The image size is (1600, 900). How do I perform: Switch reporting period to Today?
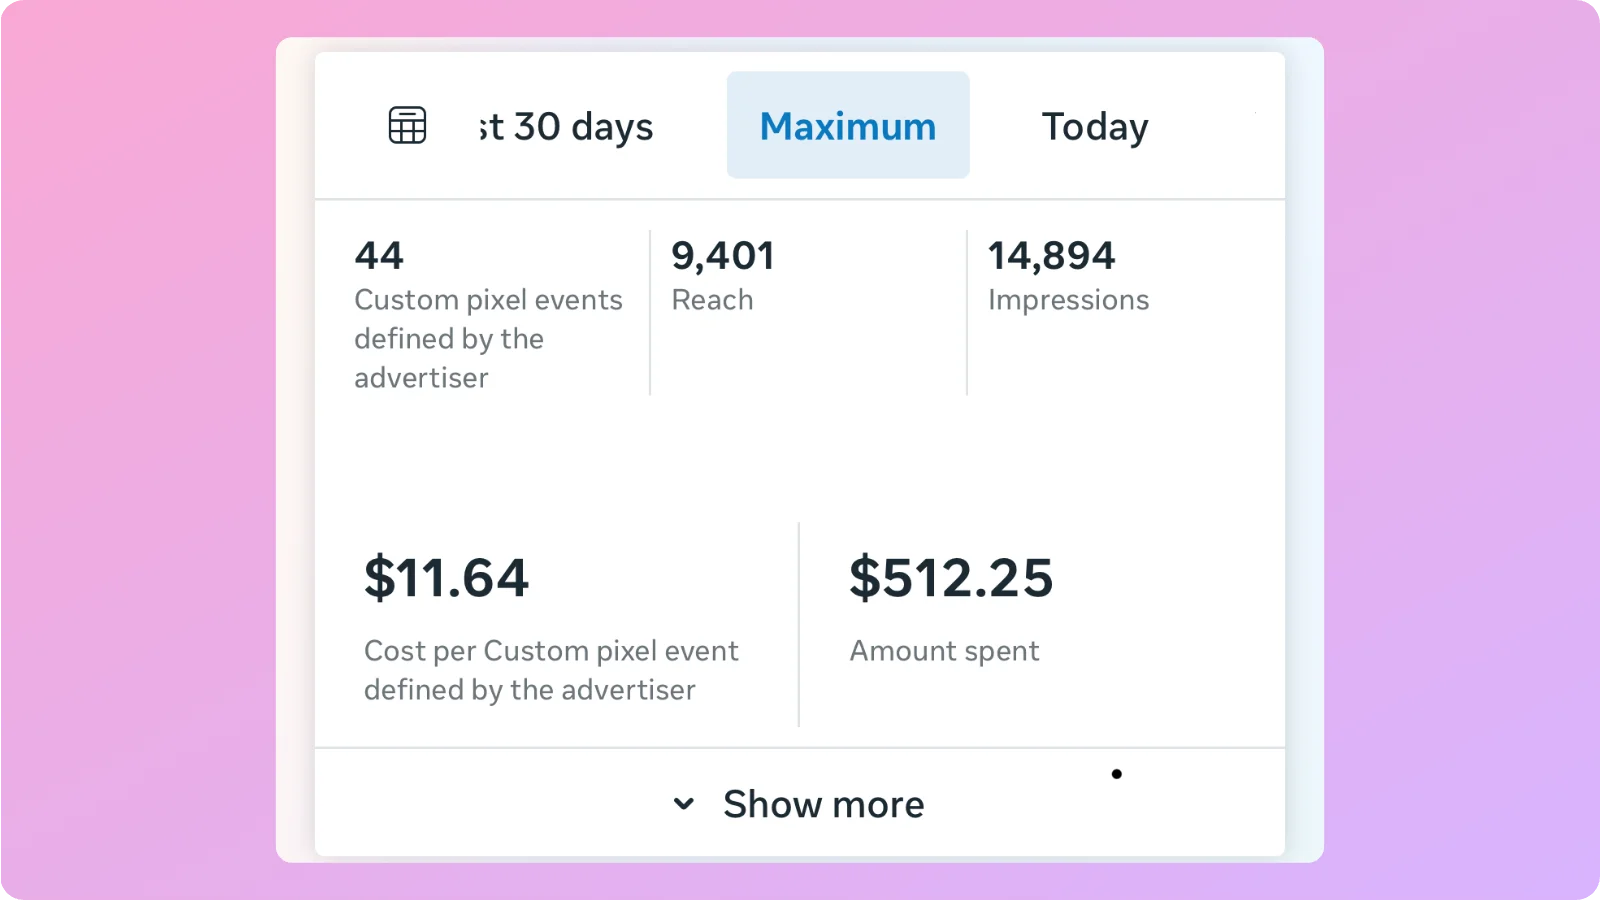tap(1094, 126)
